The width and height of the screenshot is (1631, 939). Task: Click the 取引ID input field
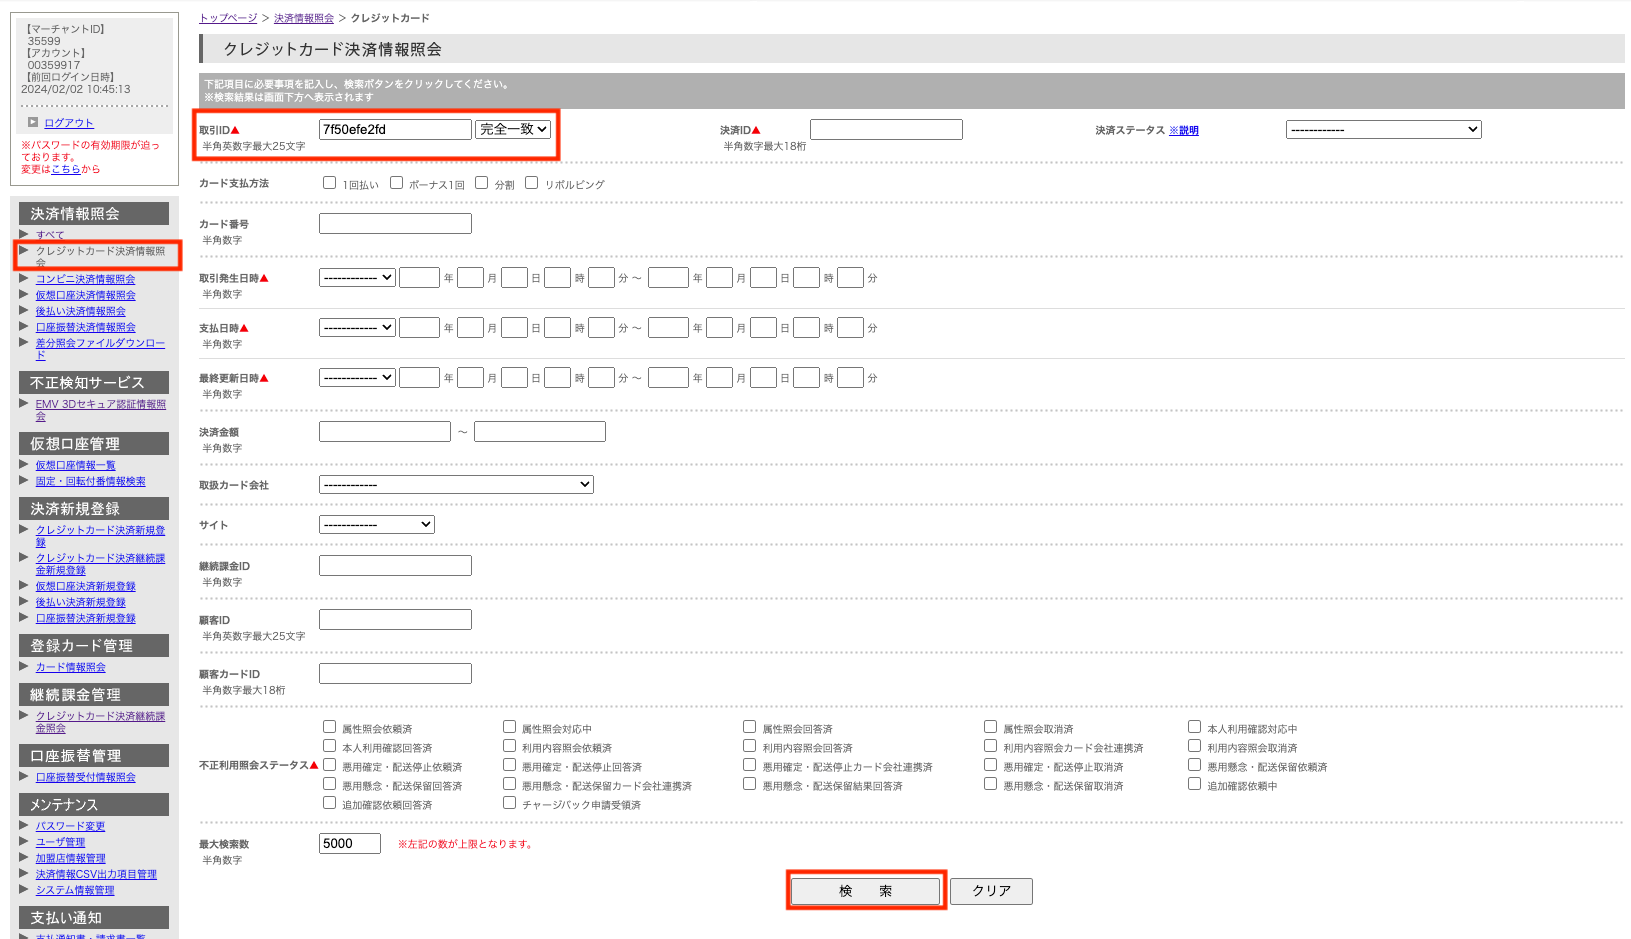[x=395, y=129]
